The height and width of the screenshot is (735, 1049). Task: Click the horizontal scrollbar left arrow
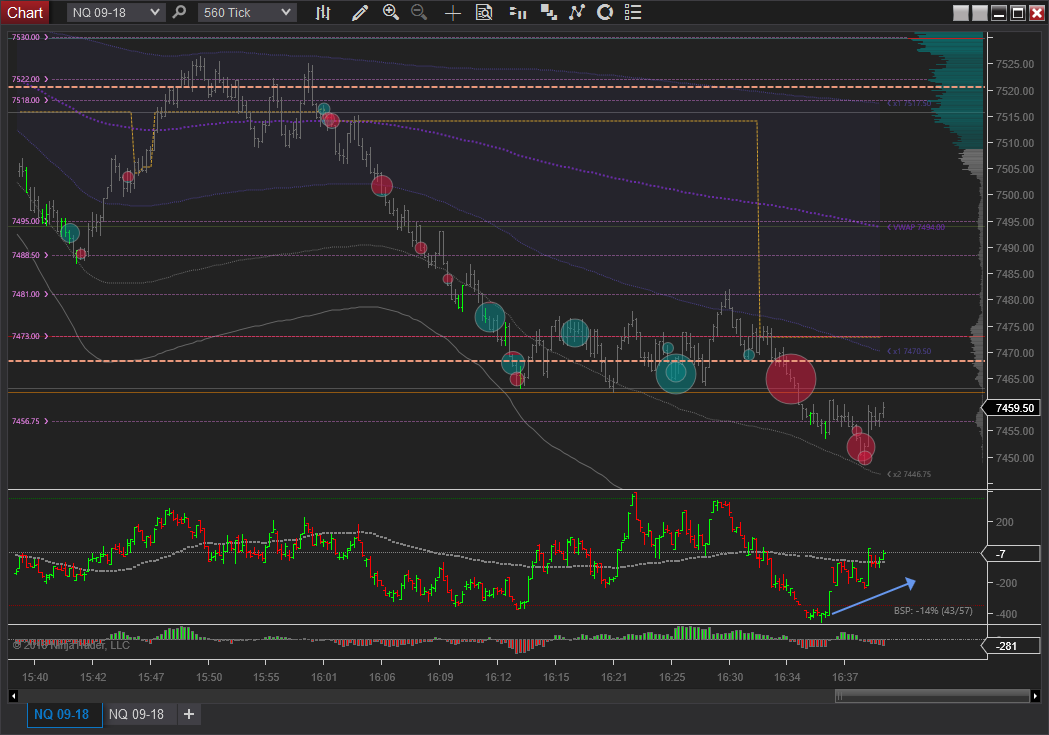(x=13, y=696)
